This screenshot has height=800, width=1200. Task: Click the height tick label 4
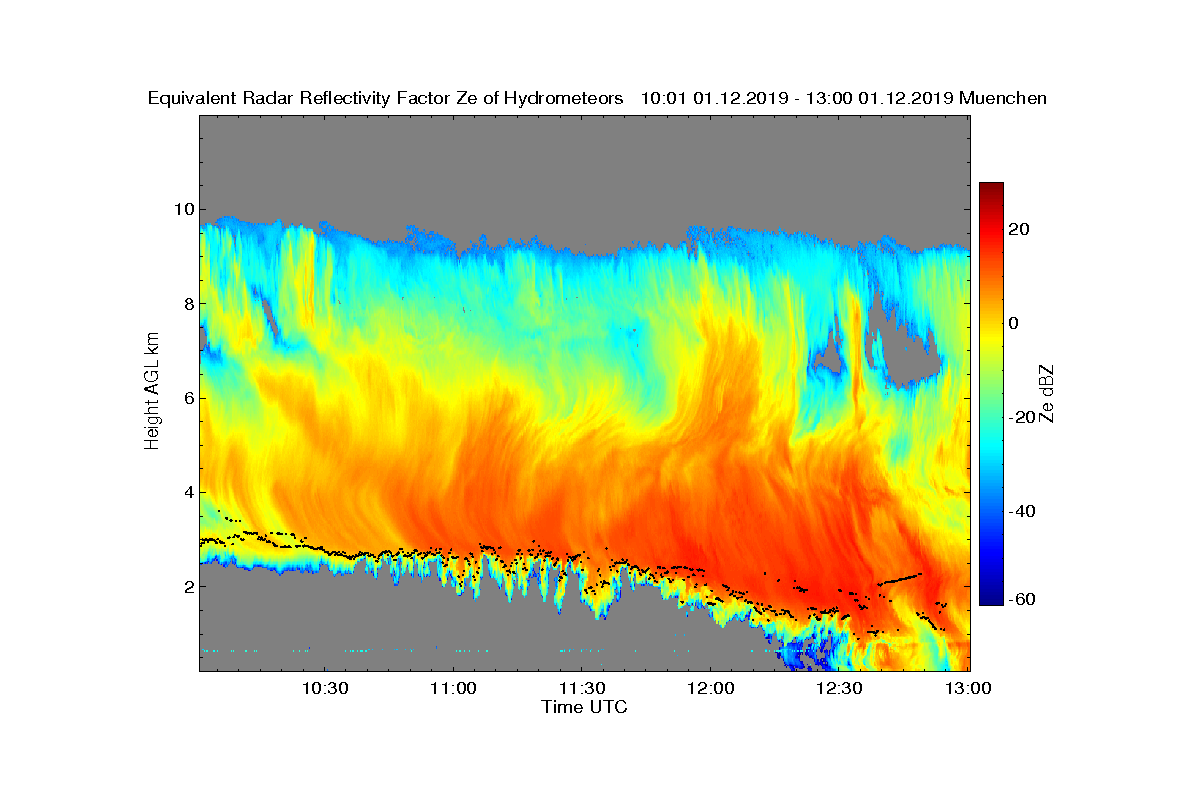tap(187, 492)
